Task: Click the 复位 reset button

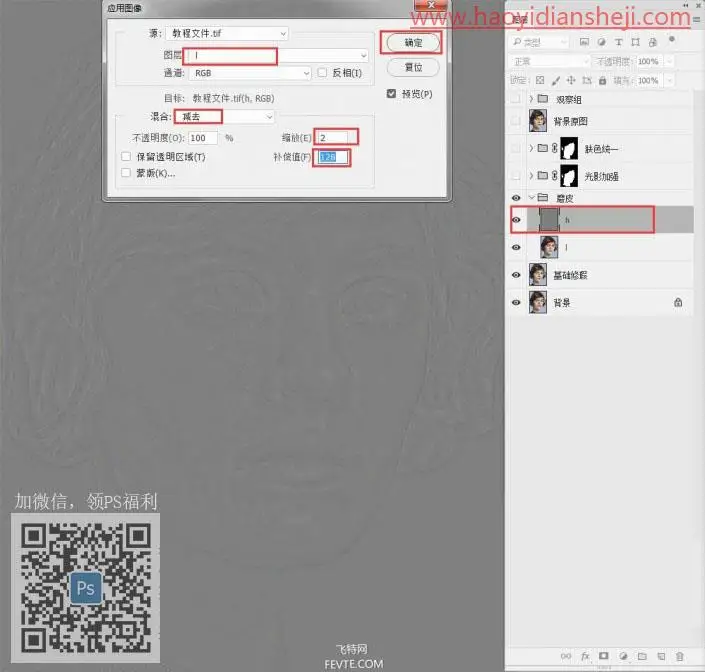Action: pyautogui.click(x=413, y=67)
